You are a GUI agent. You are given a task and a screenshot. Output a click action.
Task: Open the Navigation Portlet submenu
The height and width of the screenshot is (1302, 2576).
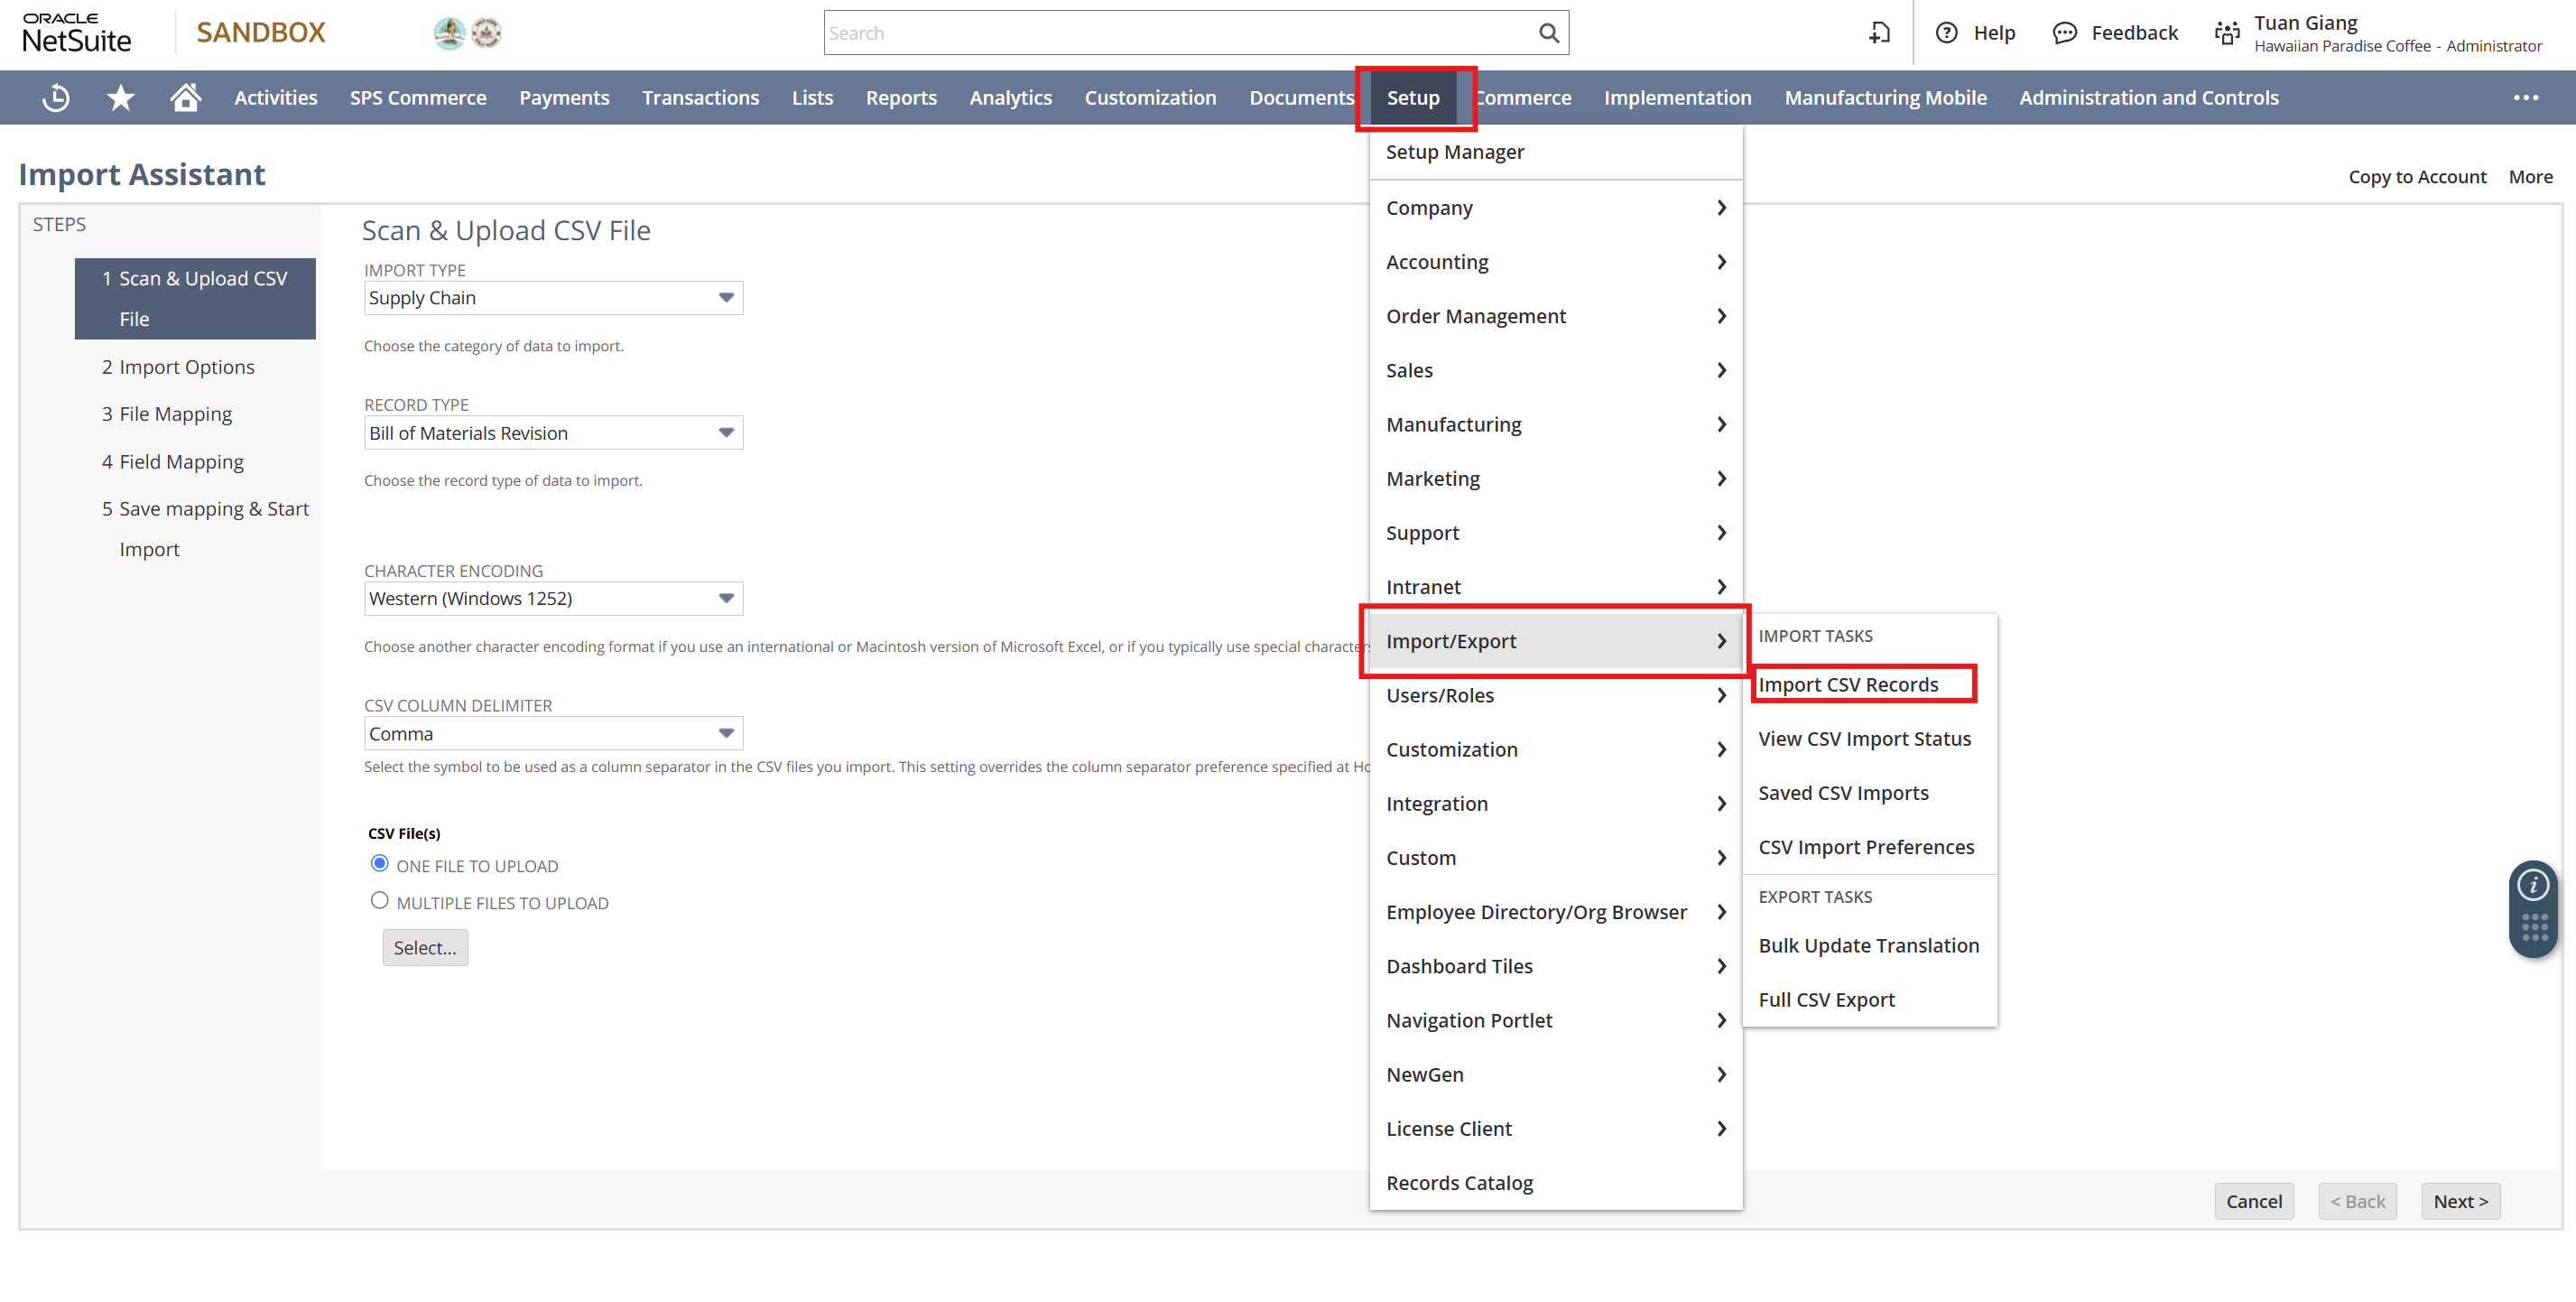coord(1555,1020)
